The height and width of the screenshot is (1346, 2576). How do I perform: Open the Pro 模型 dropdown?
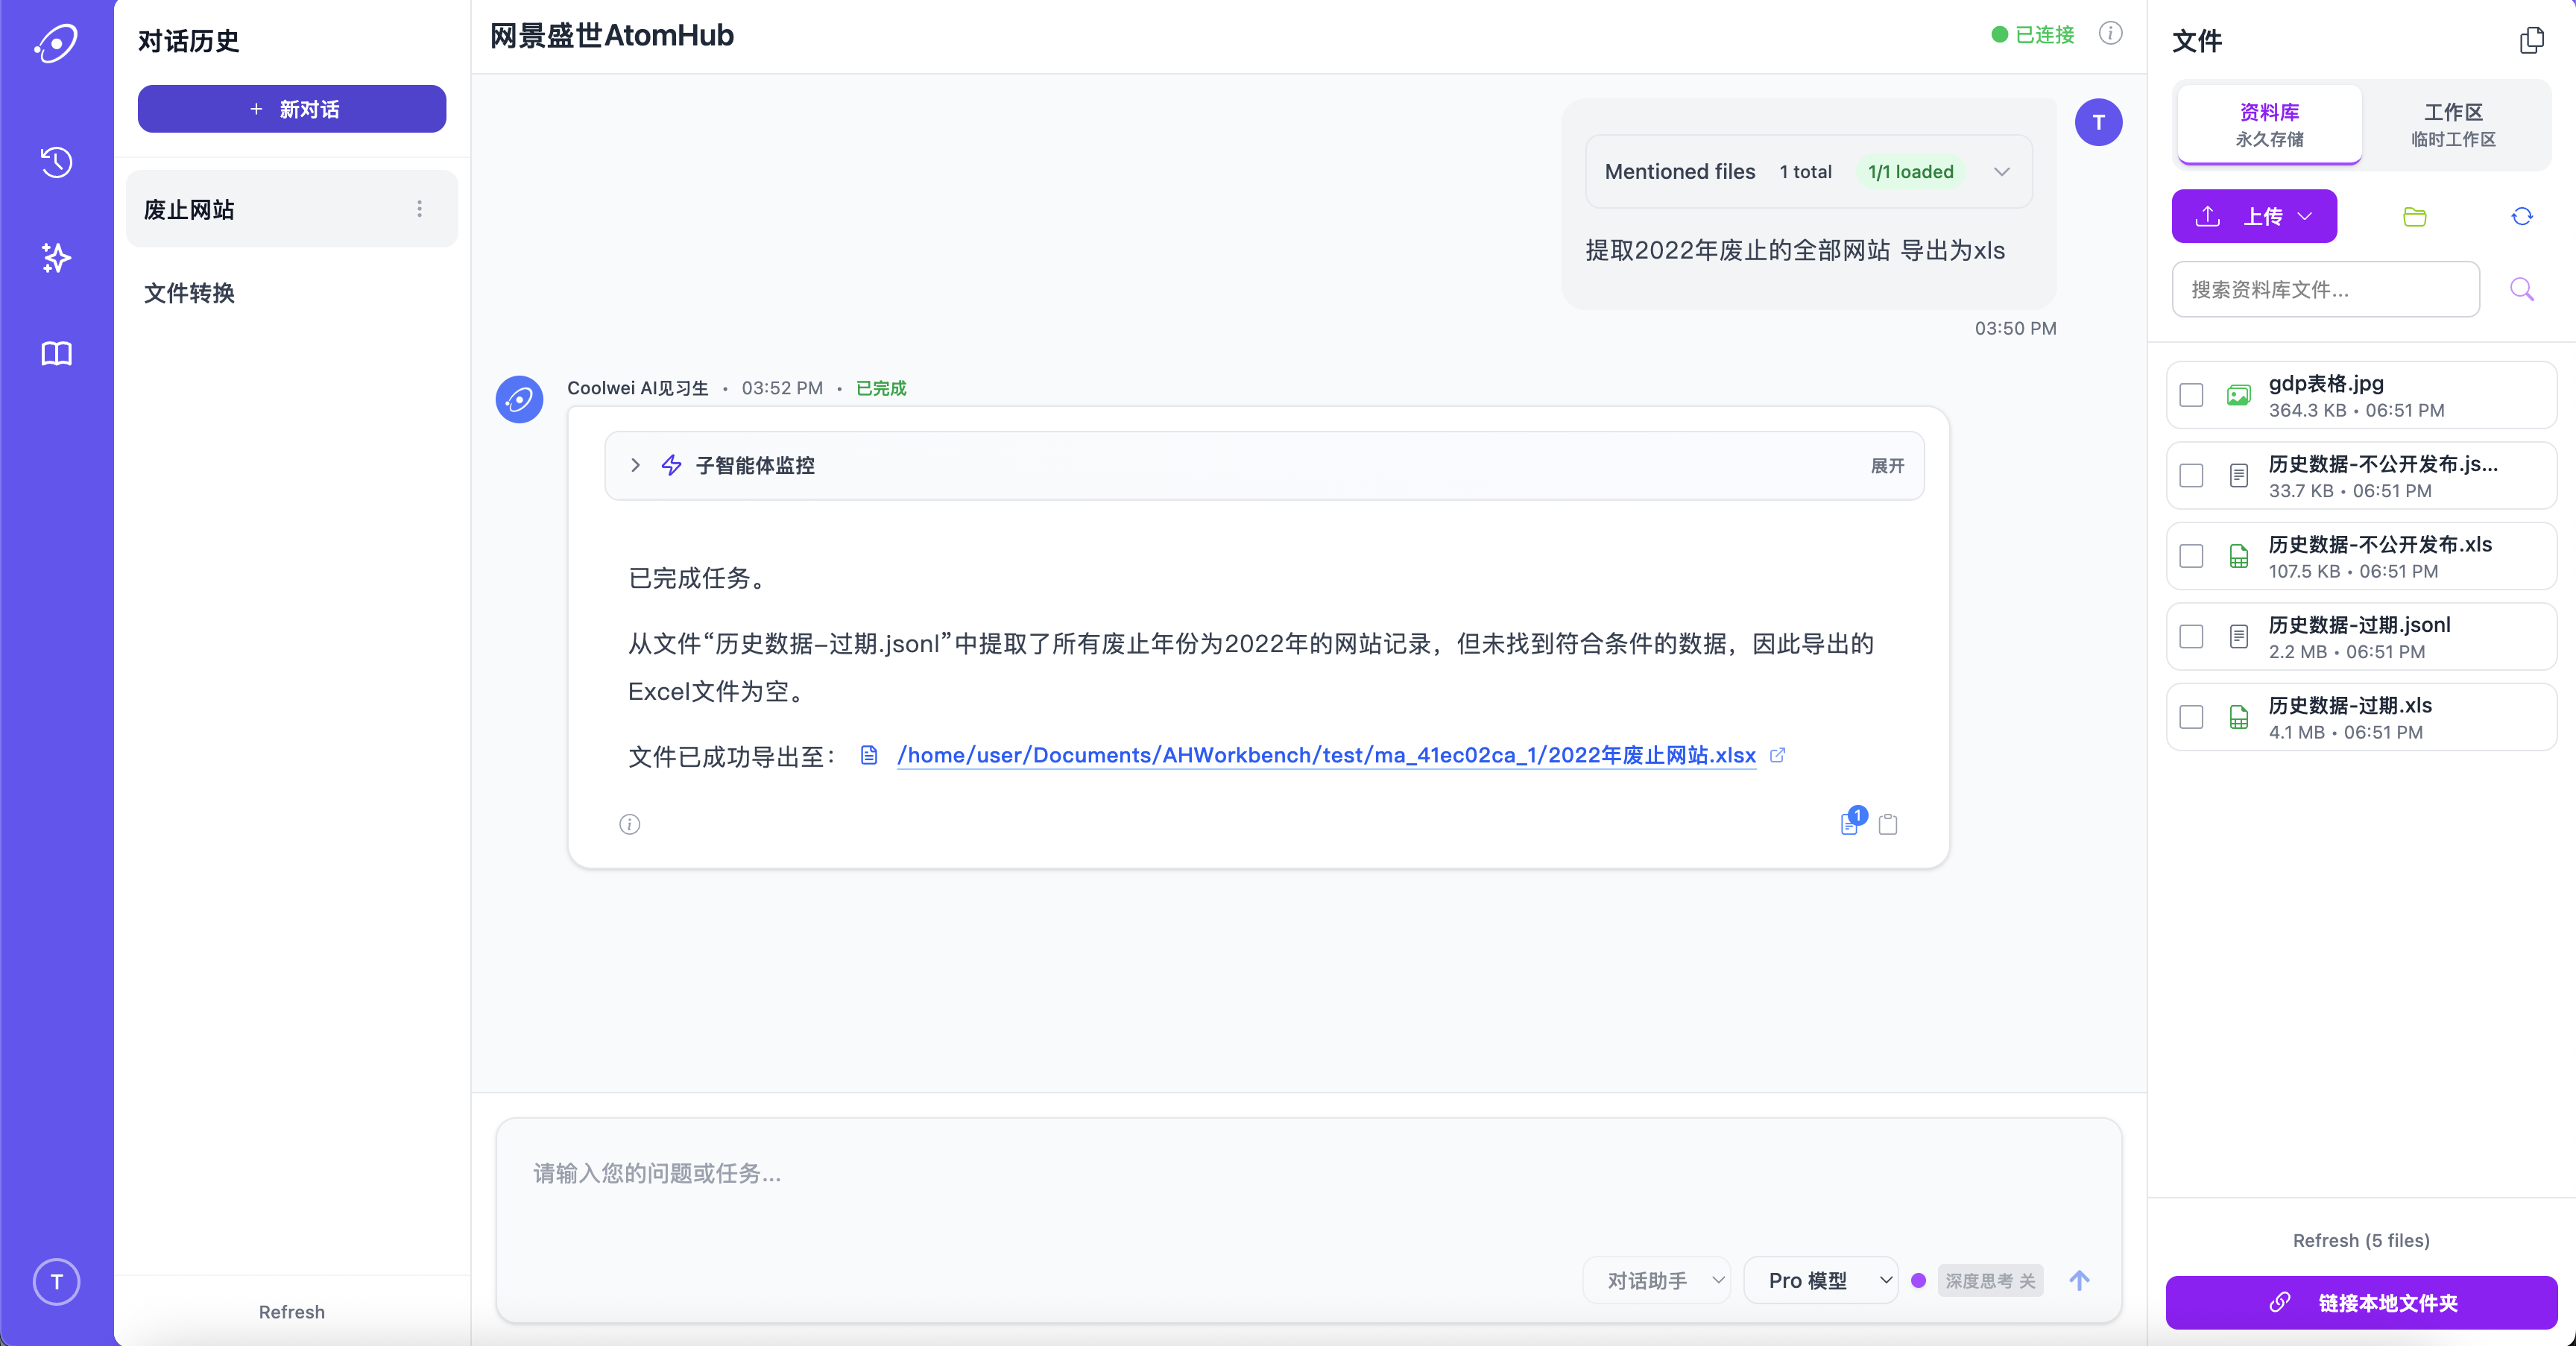(1821, 1280)
